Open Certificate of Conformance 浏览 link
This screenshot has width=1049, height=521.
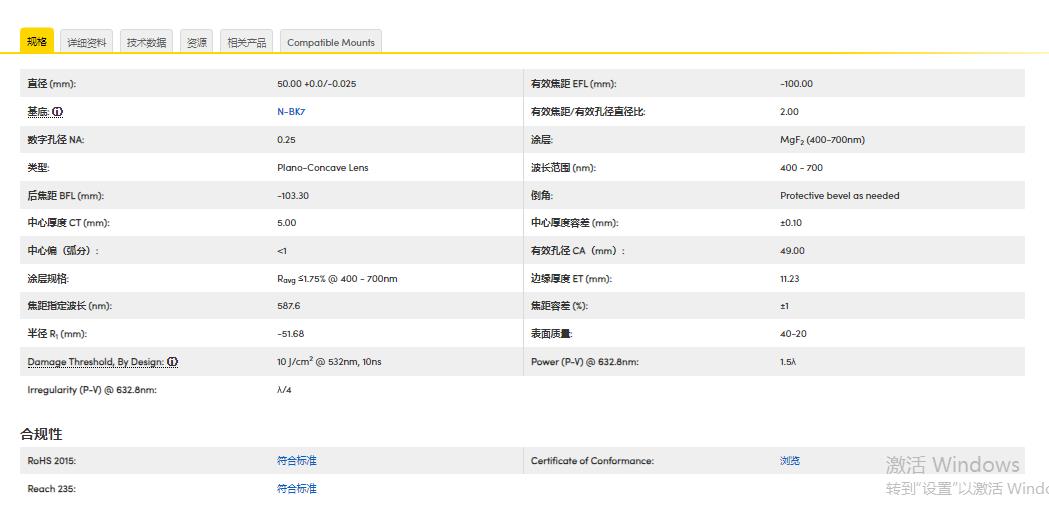789,461
